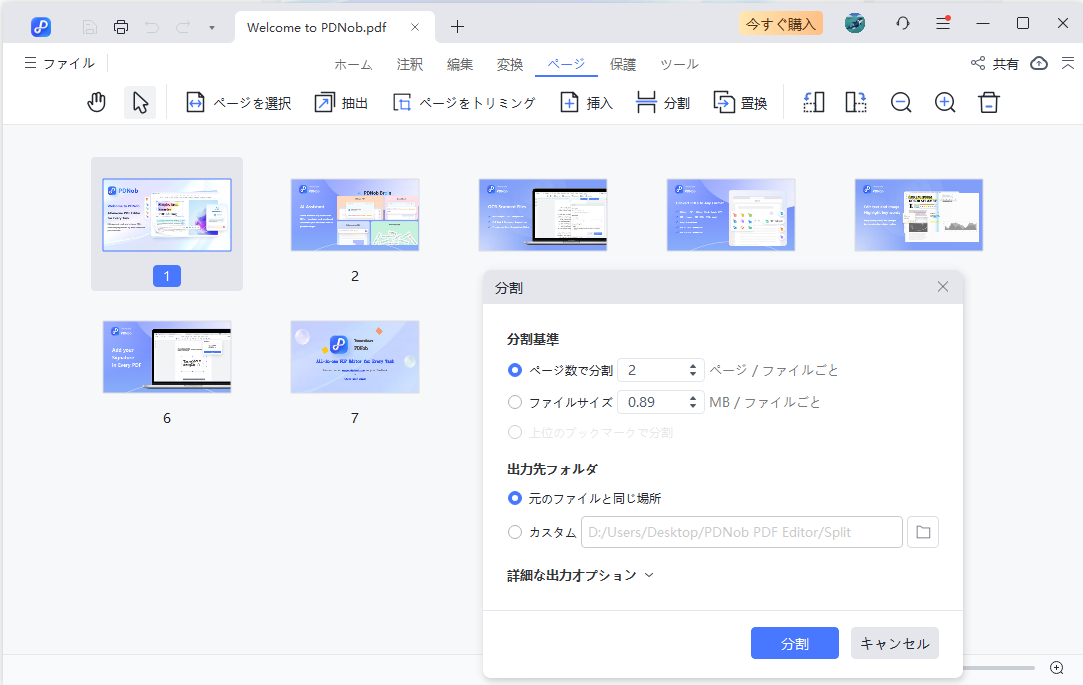Select the hand pan tool
This screenshot has height=685, width=1083.
tap(97, 103)
